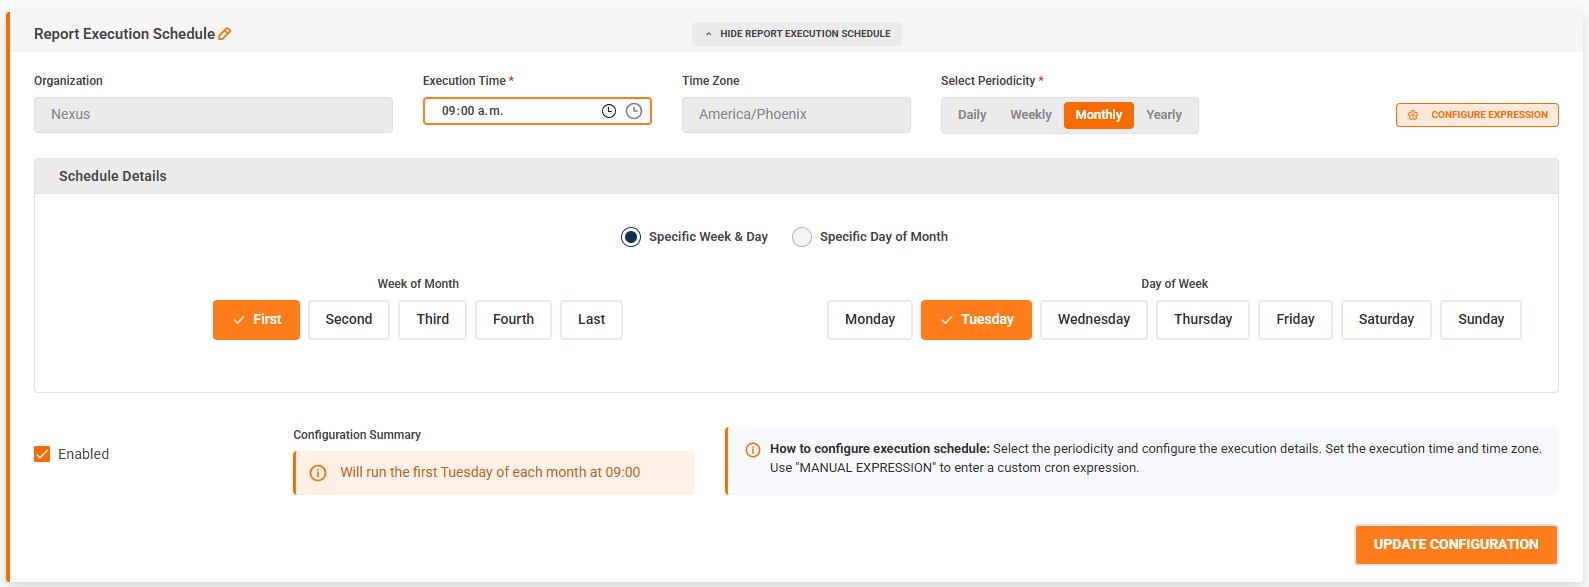
Task: Select Friday as day of week
Action: pos(1295,320)
